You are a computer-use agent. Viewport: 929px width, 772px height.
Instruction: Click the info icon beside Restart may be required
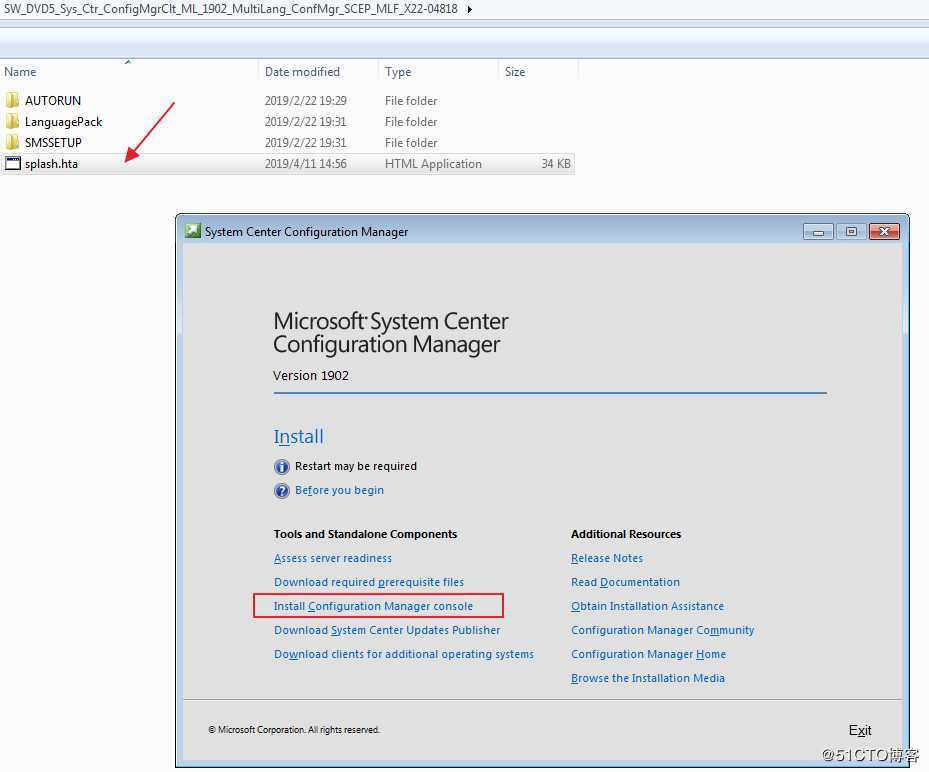coord(282,466)
